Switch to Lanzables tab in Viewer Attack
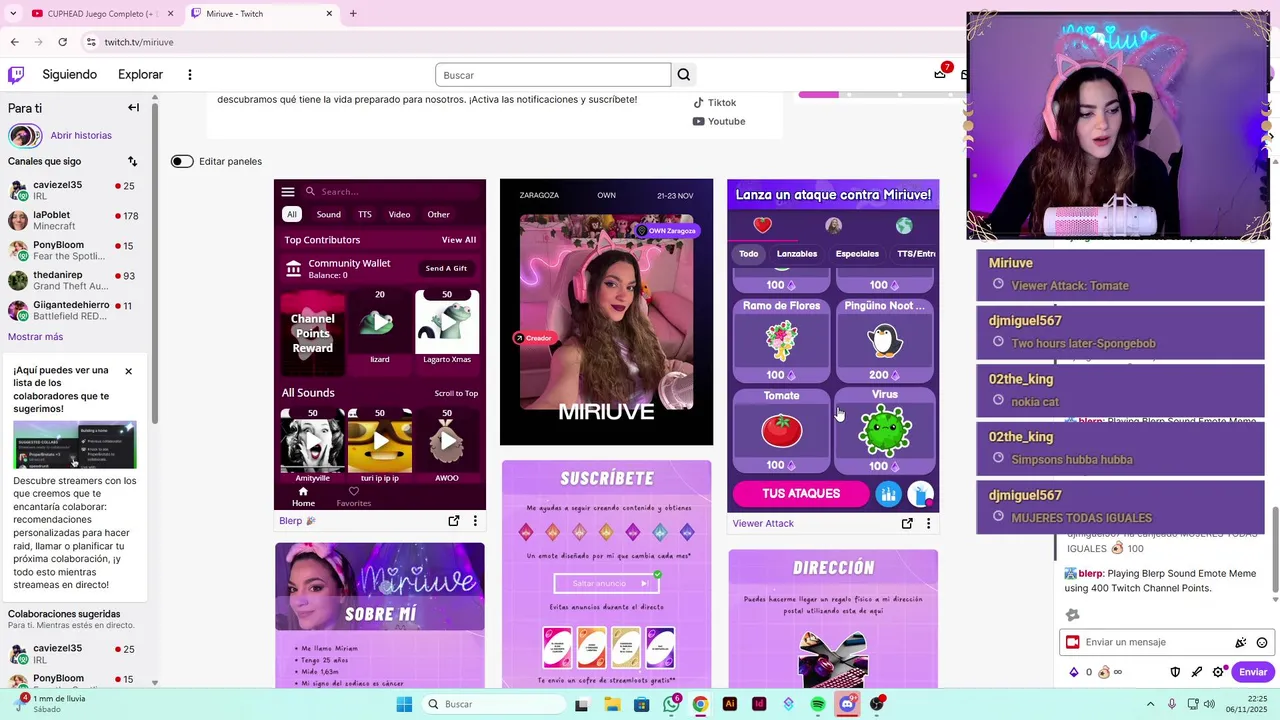Image resolution: width=1280 pixels, height=720 pixels. (797, 254)
